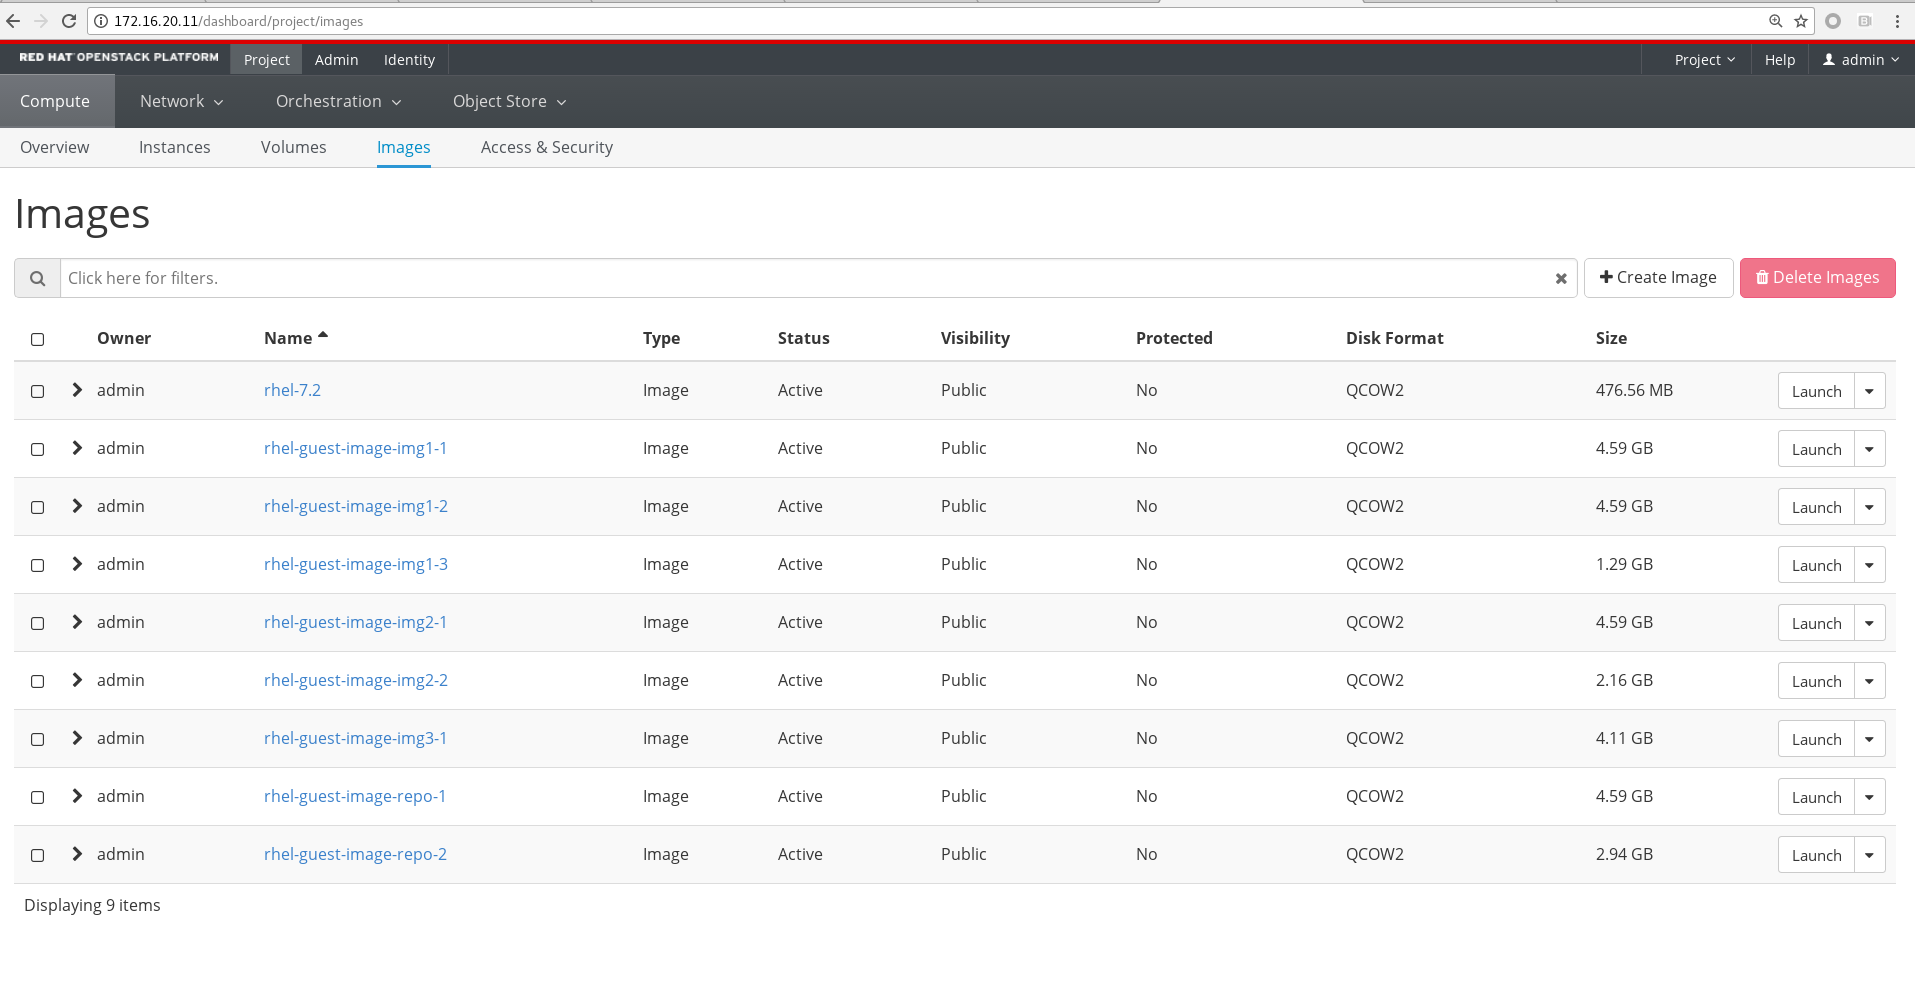Launch the rhel-guest-image-repo-1 image
1915x986 pixels.
pyautogui.click(x=1816, y=797)
